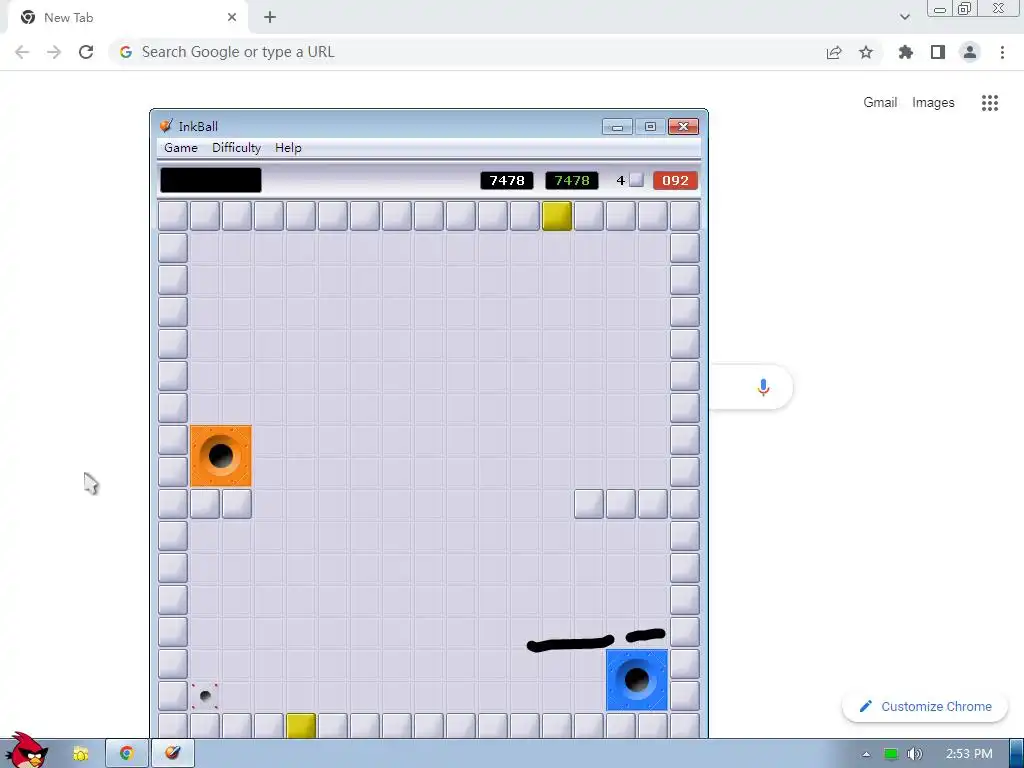The image size is (1024, 768).
Task: Open Chrome three-dot menu
Action: (1002, 52)
